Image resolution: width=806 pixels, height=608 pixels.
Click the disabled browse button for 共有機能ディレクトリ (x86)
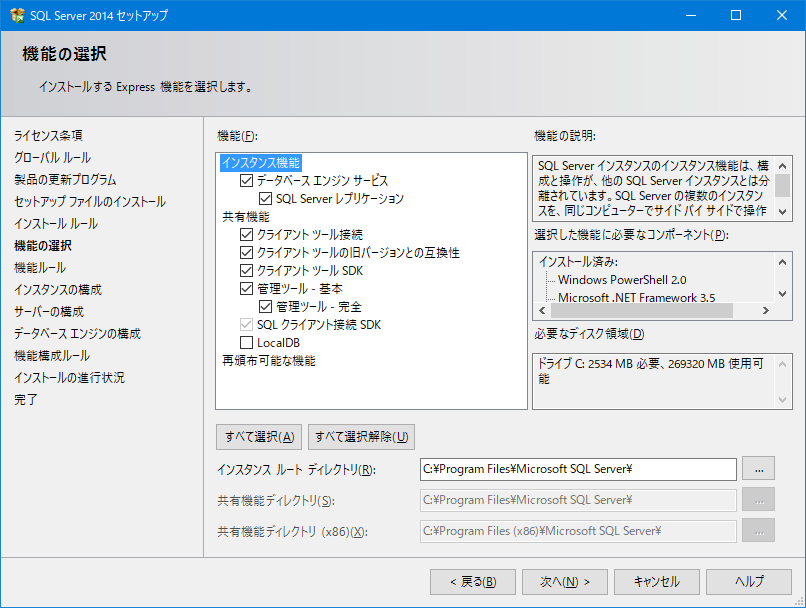point(759,530)
